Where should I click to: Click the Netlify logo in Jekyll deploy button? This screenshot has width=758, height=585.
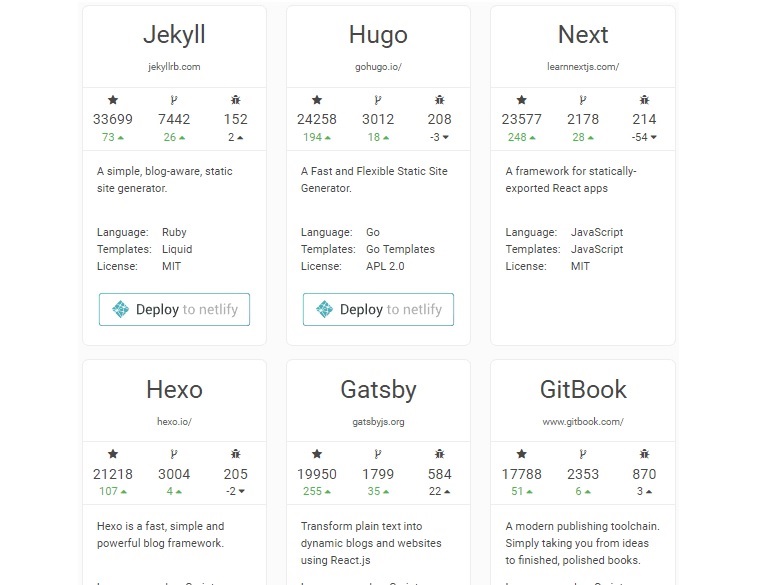(x=120, y=309)
